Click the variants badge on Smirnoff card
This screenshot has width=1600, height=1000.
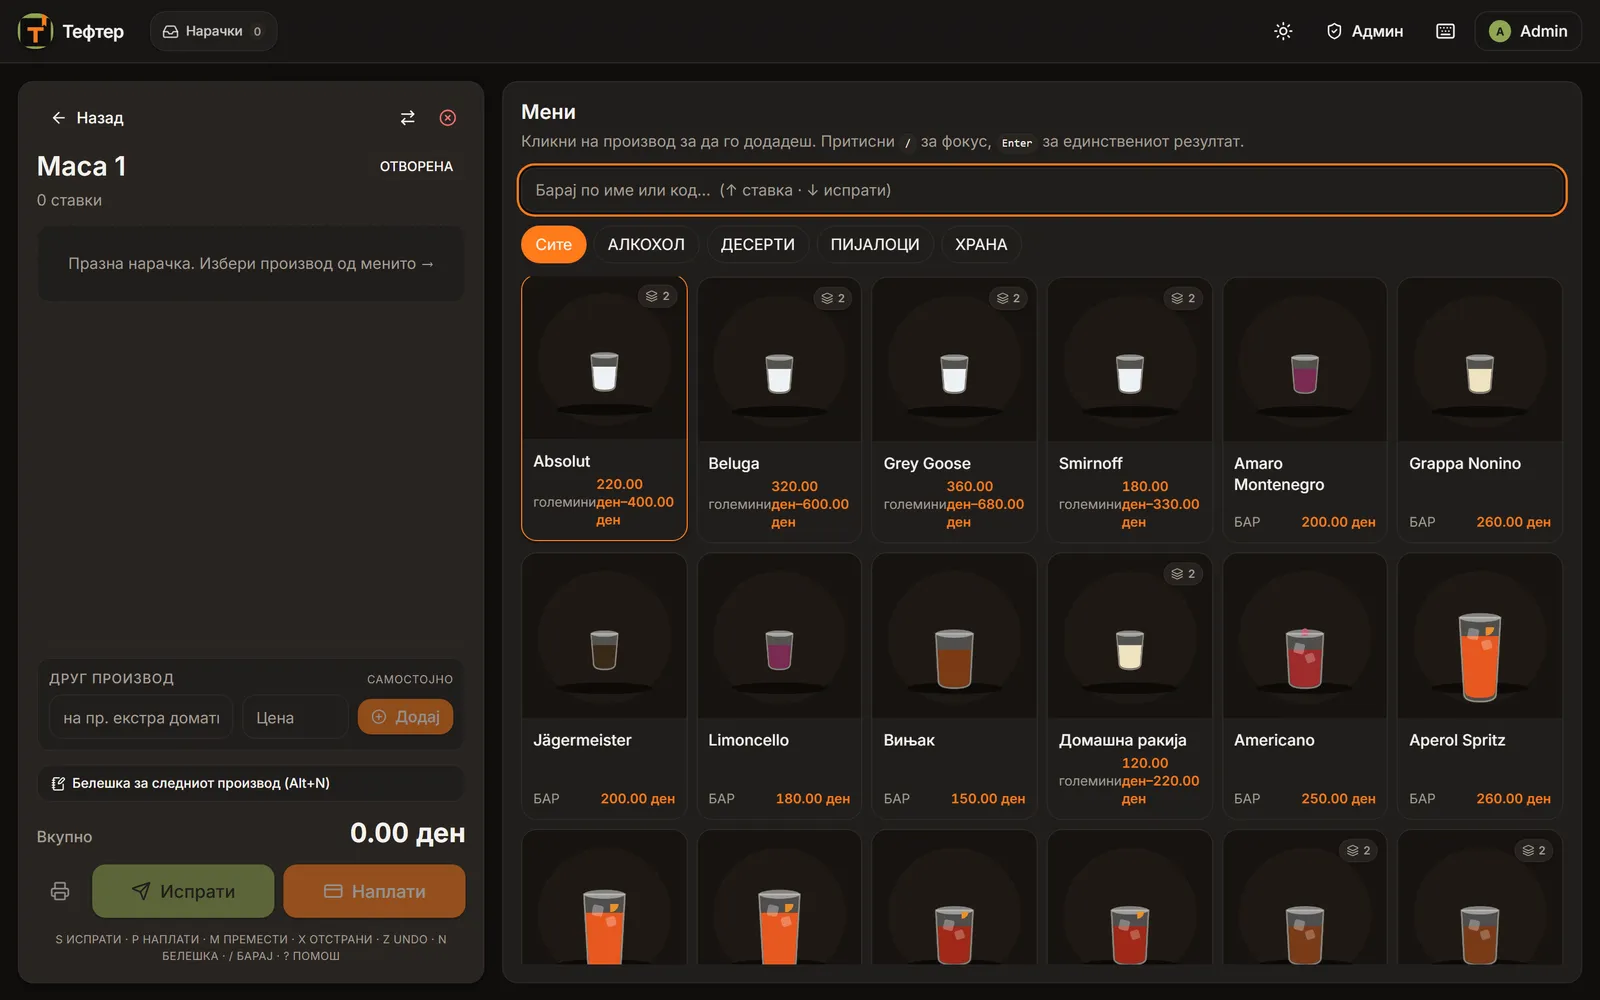pyautogui.click(x=1183, y=298)
